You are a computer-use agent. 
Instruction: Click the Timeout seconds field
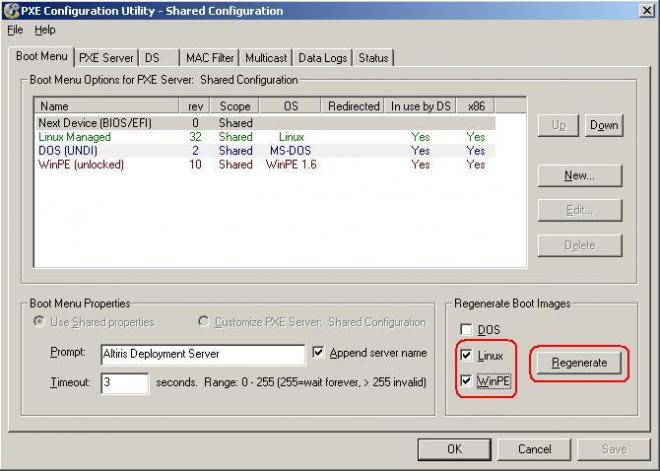click(x=125, y=383)
